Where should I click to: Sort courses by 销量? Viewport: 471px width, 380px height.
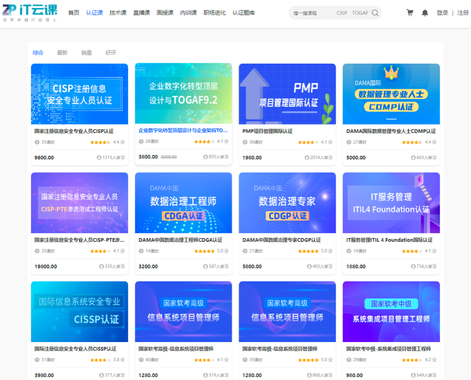point(86,52)
